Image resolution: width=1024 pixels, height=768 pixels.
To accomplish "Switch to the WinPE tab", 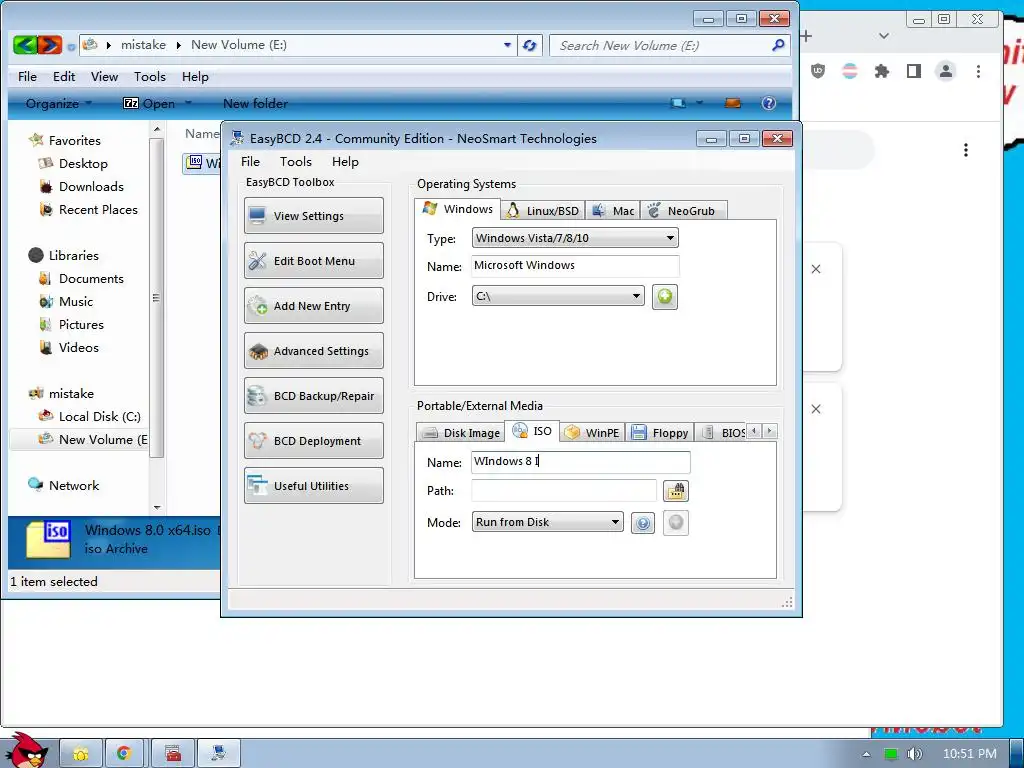I will (592, 432).
